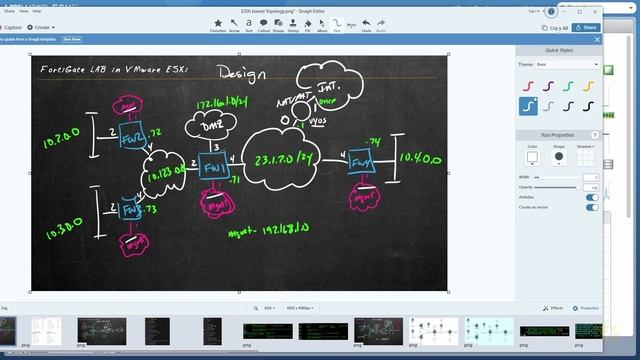Open the Properties panel

click(x=586, y=308)
